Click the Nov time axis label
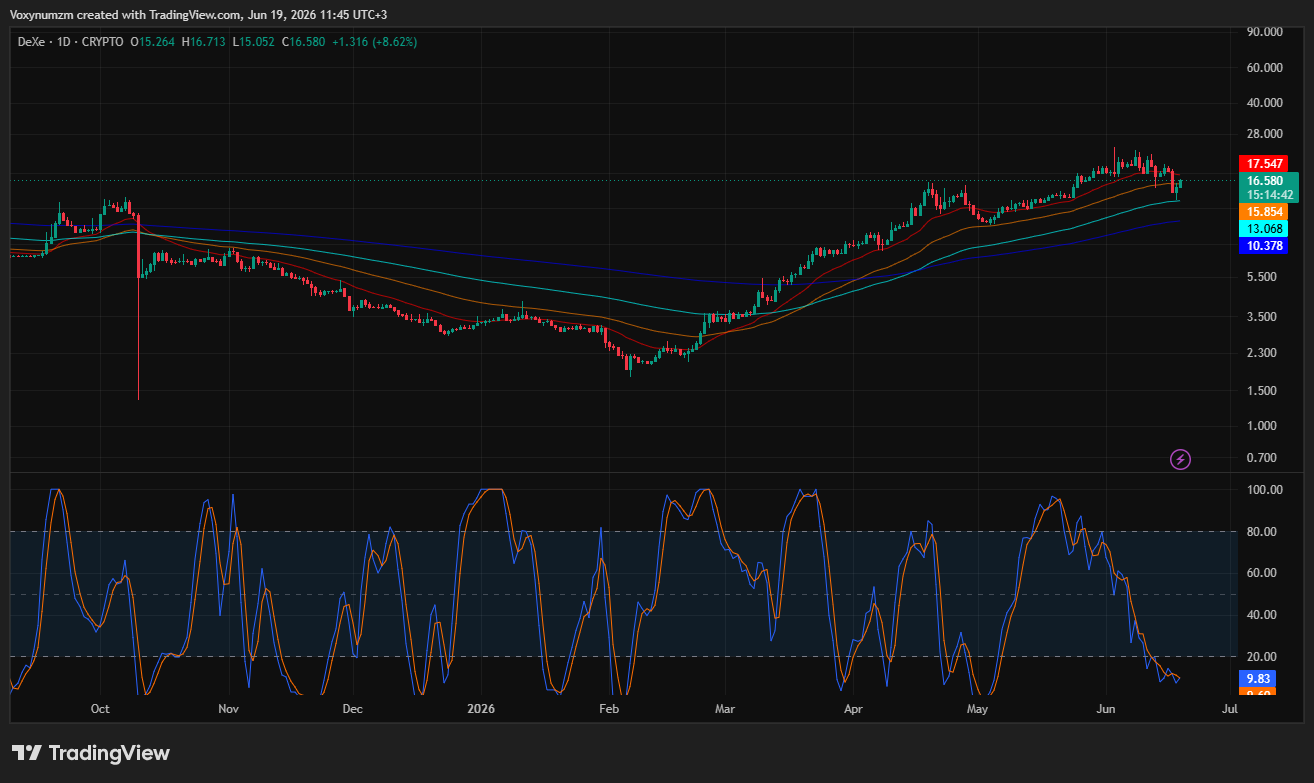1314x783 pixels. (x=228, y=709)
